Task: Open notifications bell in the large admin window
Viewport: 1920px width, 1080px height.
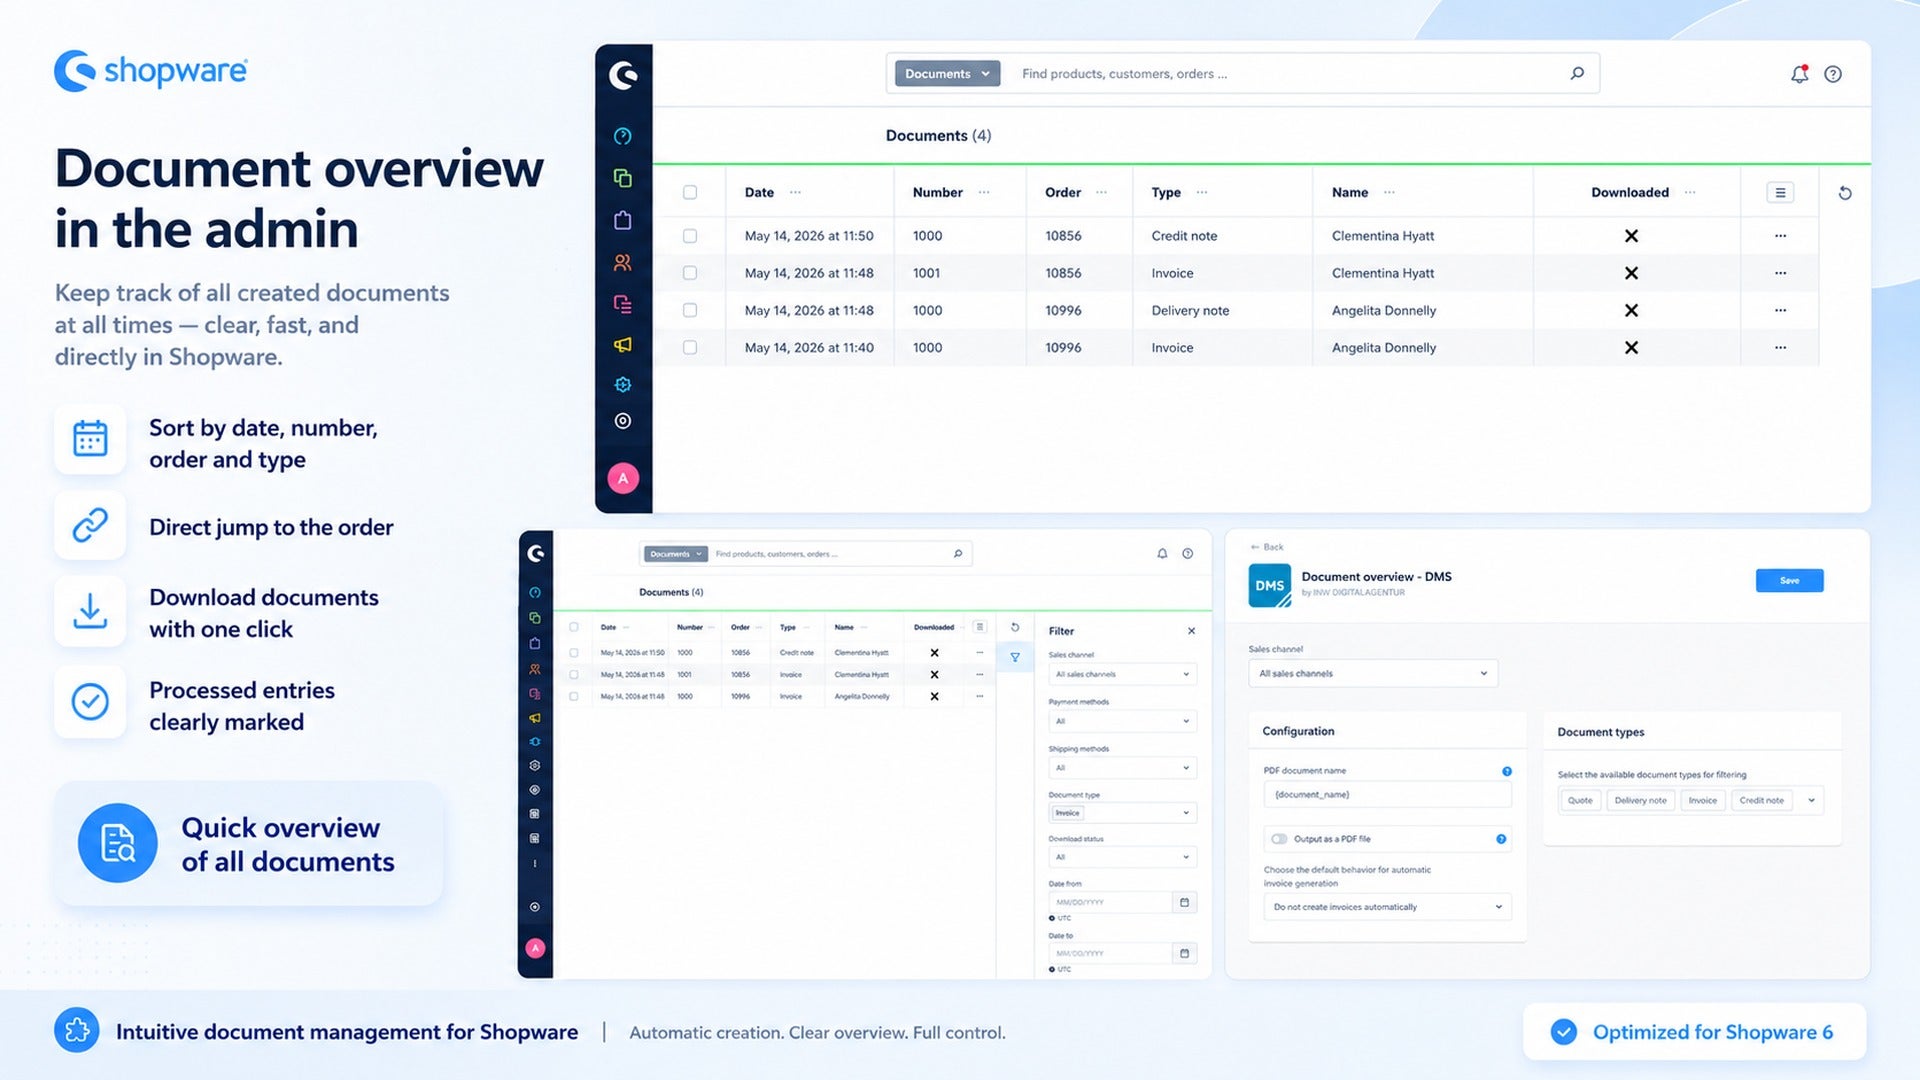Action: 1799,74
